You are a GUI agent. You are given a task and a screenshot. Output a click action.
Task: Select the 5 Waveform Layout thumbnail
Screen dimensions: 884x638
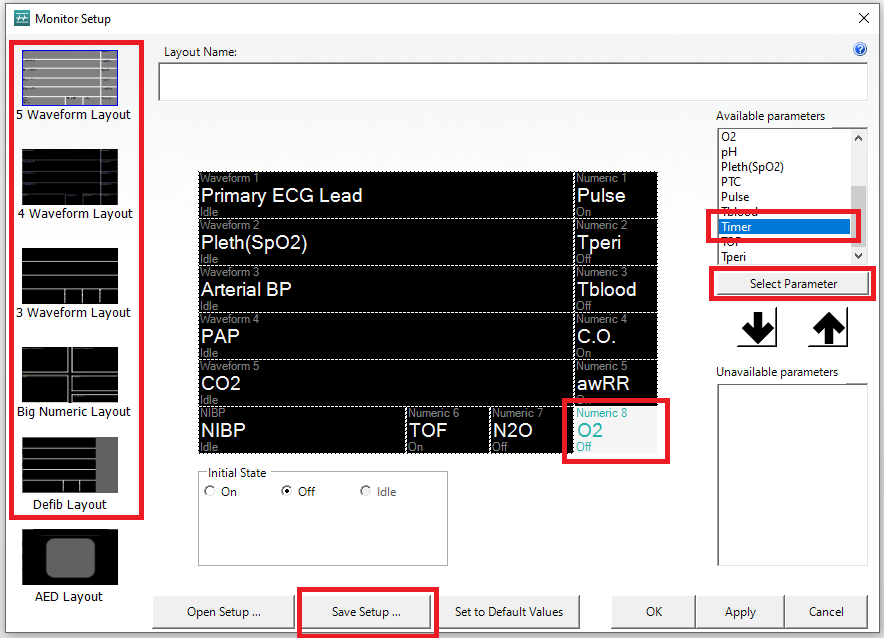[x=70, y=77]
